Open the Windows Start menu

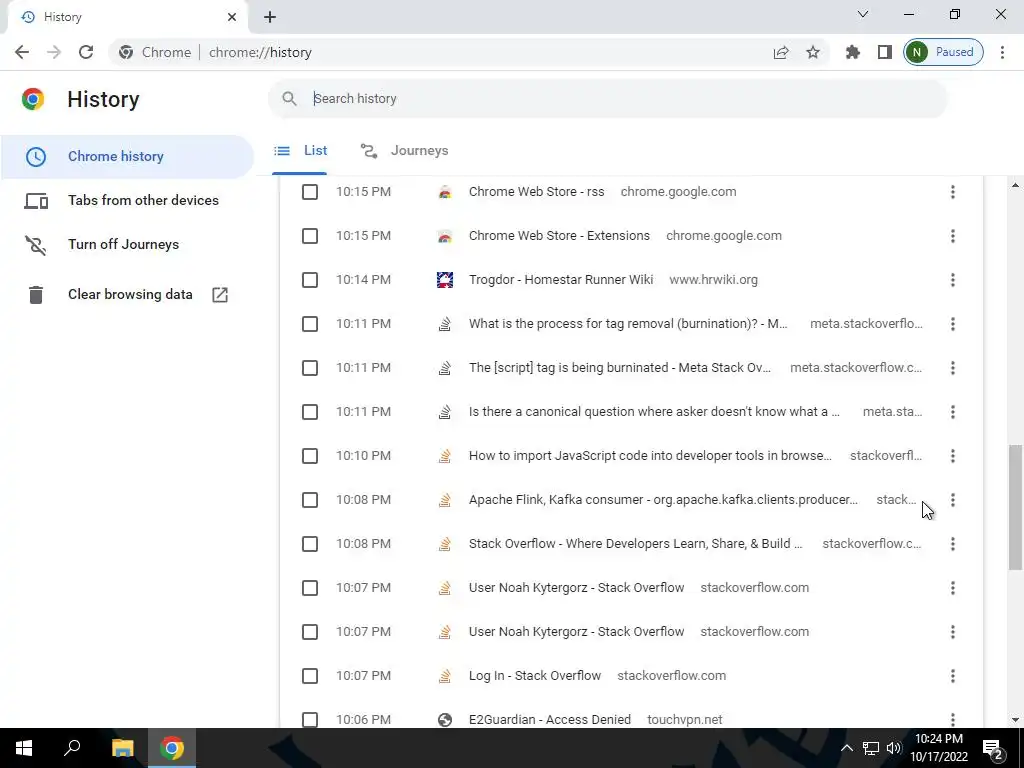24,748
